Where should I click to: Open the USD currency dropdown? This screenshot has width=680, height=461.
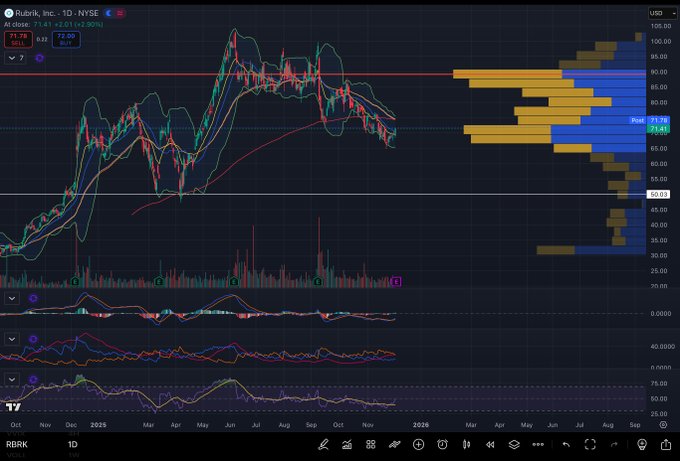(x=657, y=13)
